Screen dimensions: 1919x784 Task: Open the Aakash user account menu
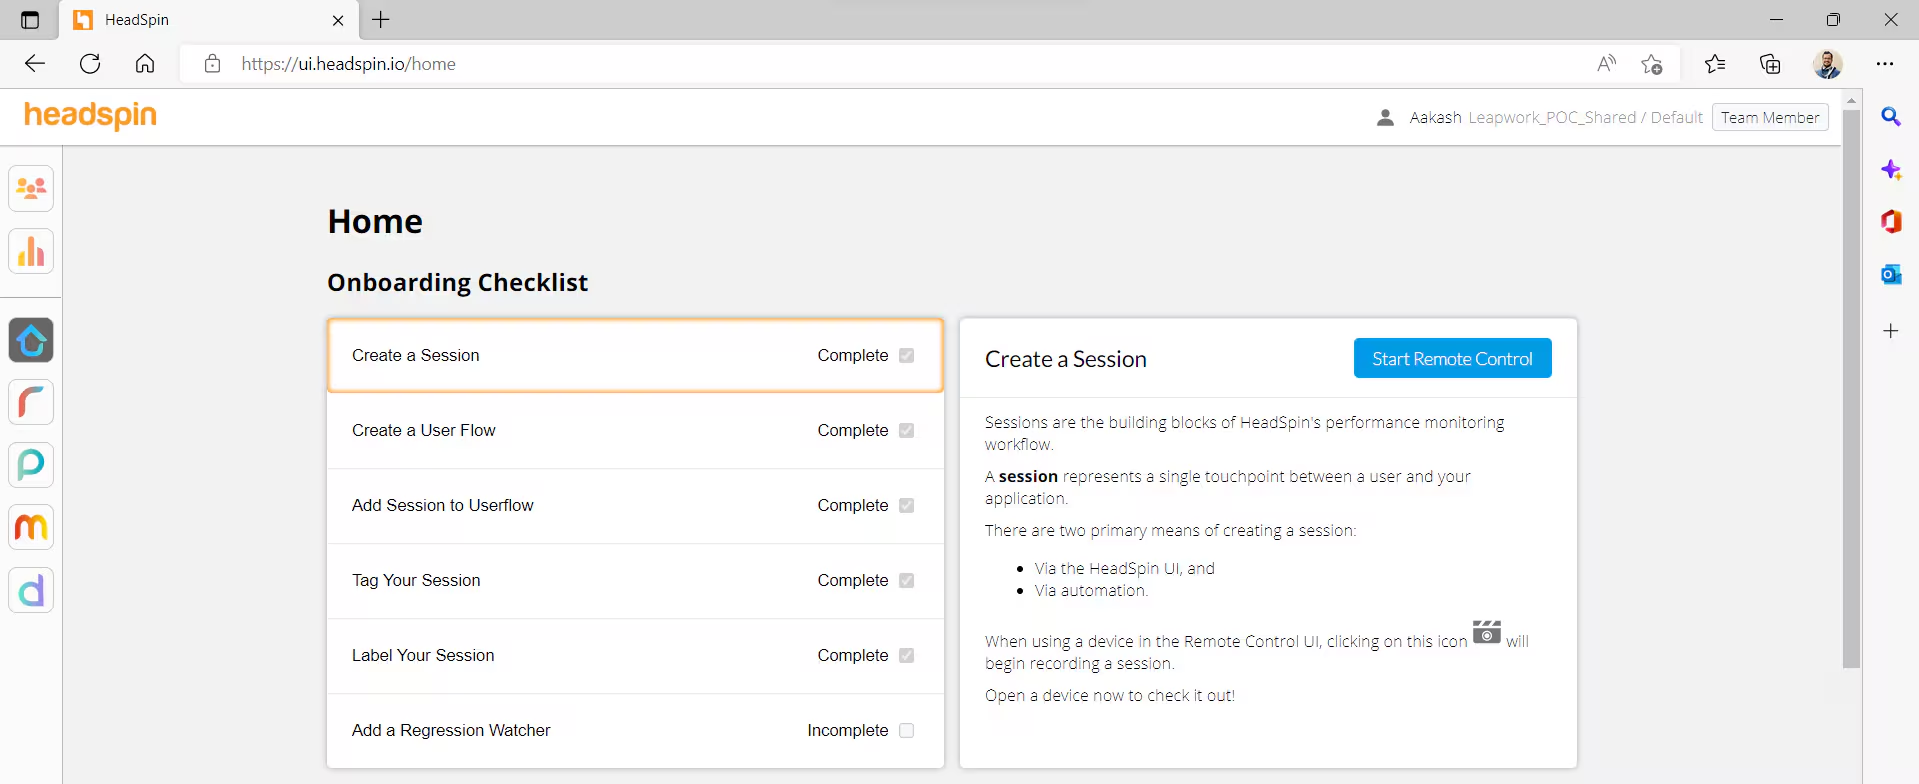coord(1435,118)
